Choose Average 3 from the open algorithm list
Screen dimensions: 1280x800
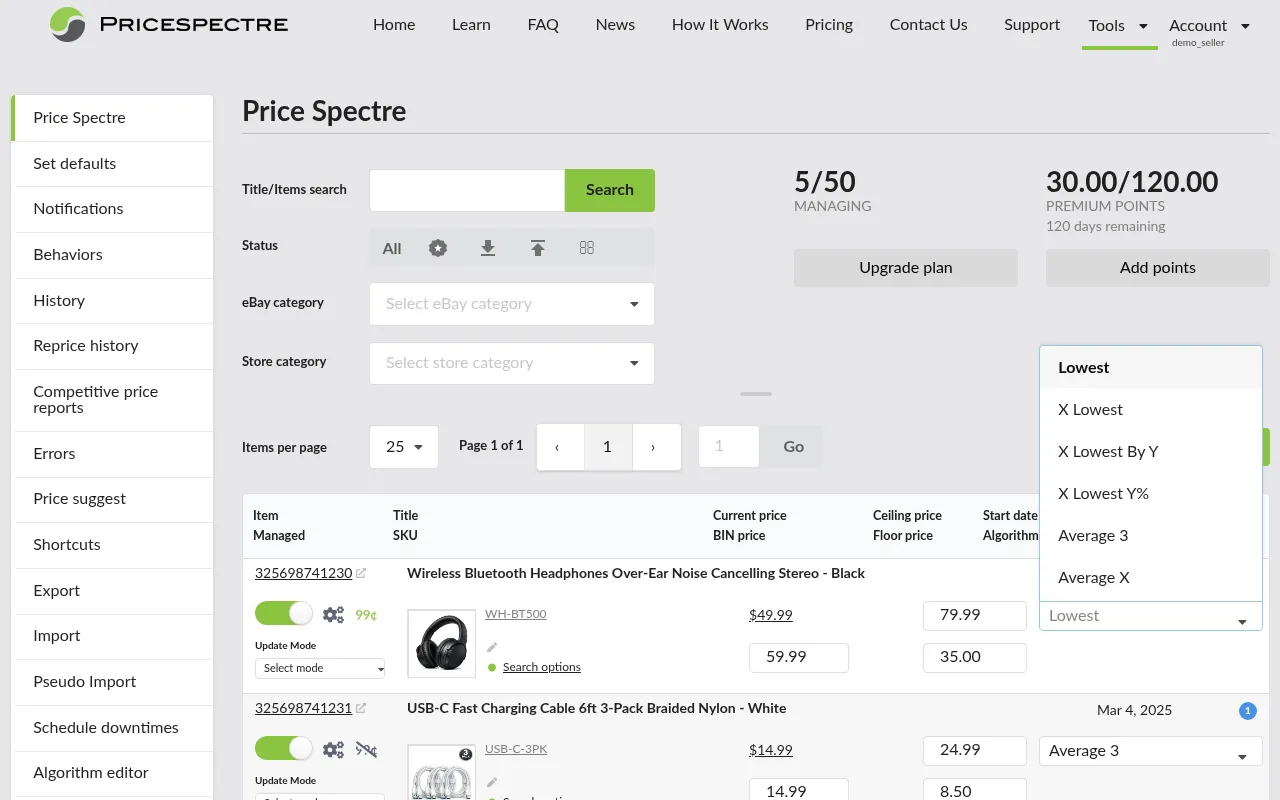pyautogui.click(x=1093, y=535)
